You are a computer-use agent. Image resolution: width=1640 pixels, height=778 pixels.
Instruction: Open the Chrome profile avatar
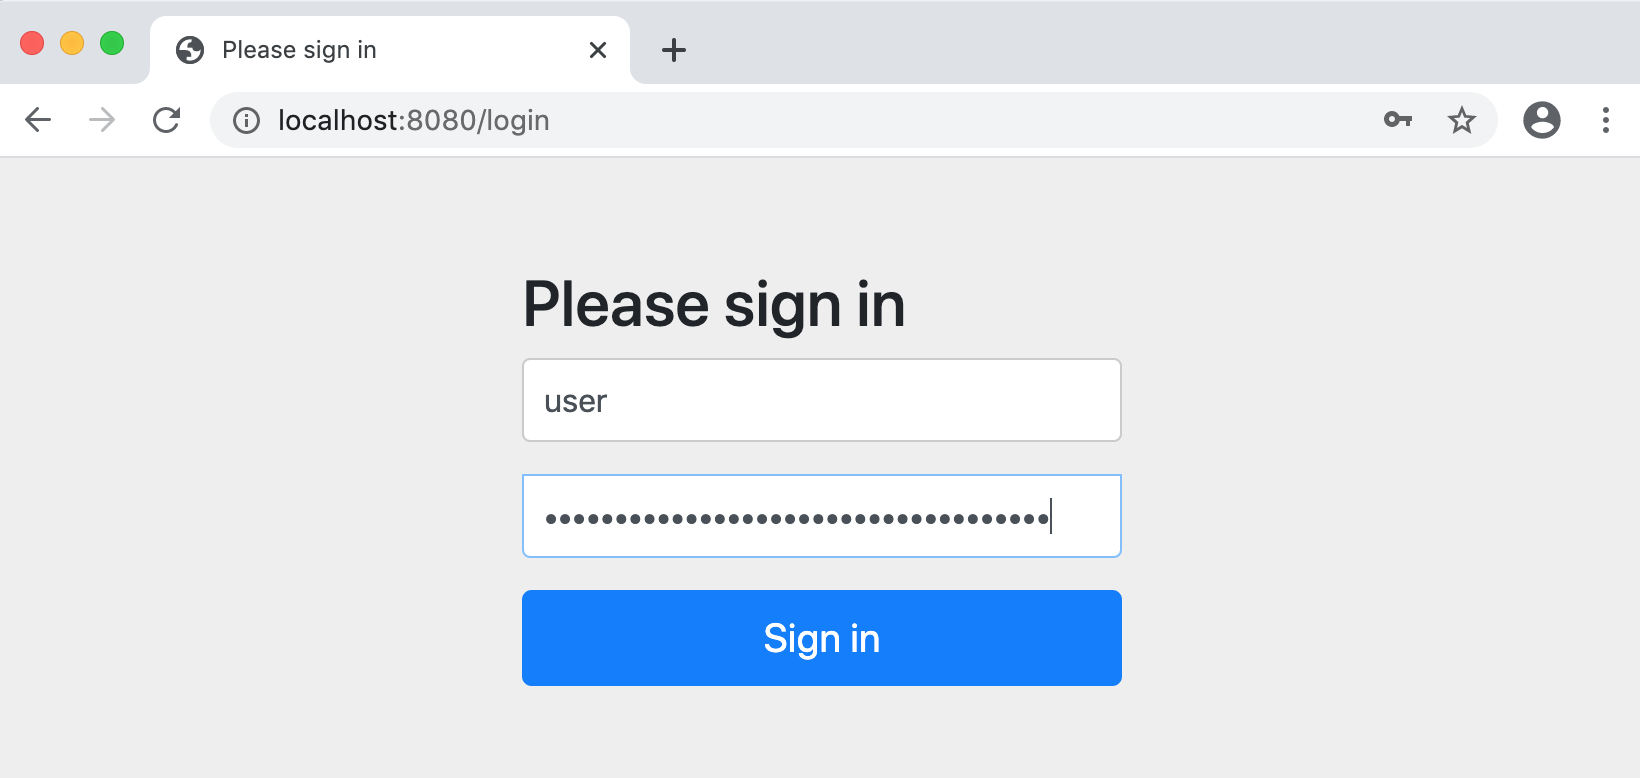(x=1541, y=120)
